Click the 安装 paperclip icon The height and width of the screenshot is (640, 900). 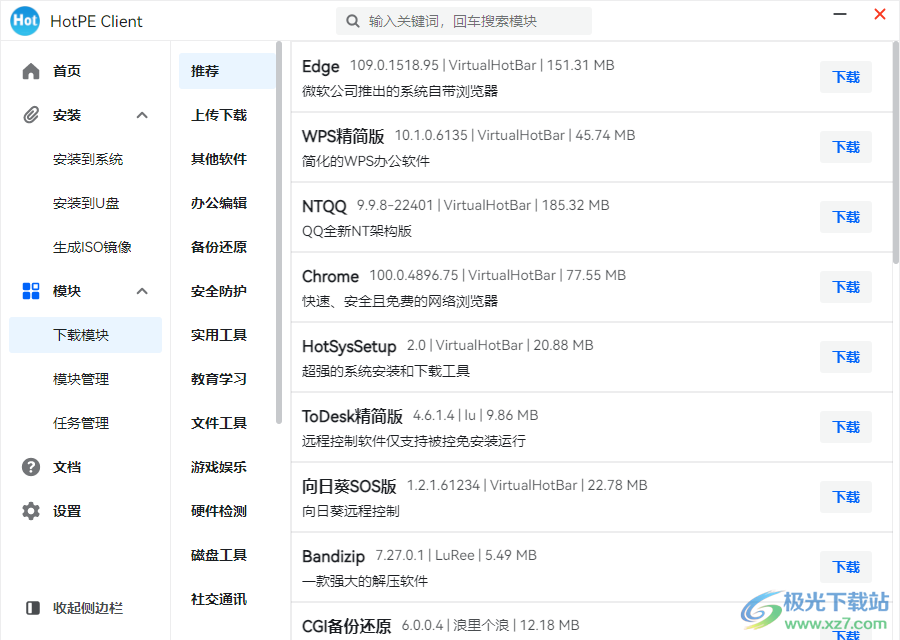click(x=31, y=115)
